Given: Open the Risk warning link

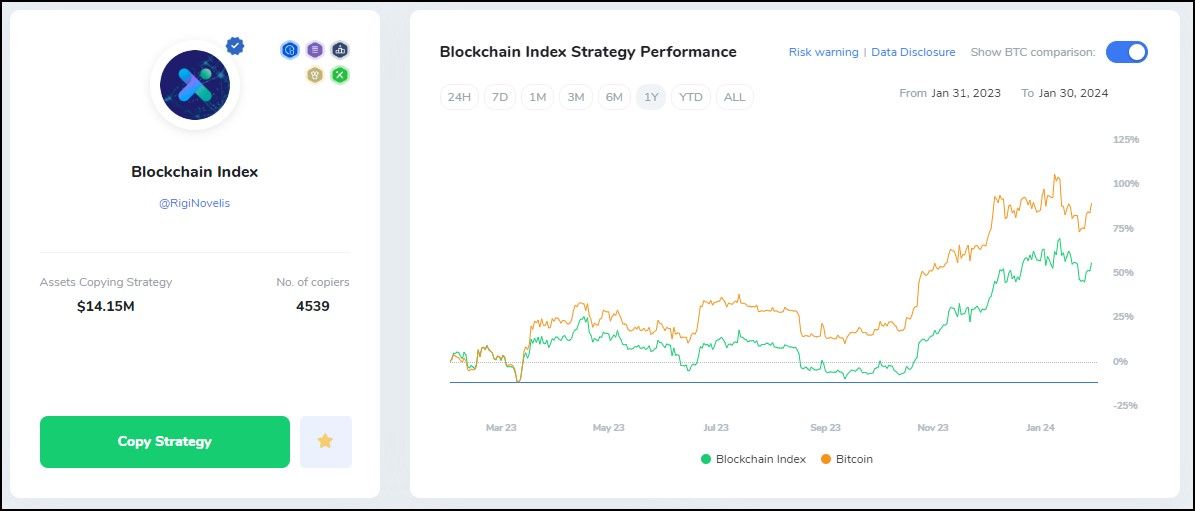Looking at the screenshot, I should tap(823, 52).
